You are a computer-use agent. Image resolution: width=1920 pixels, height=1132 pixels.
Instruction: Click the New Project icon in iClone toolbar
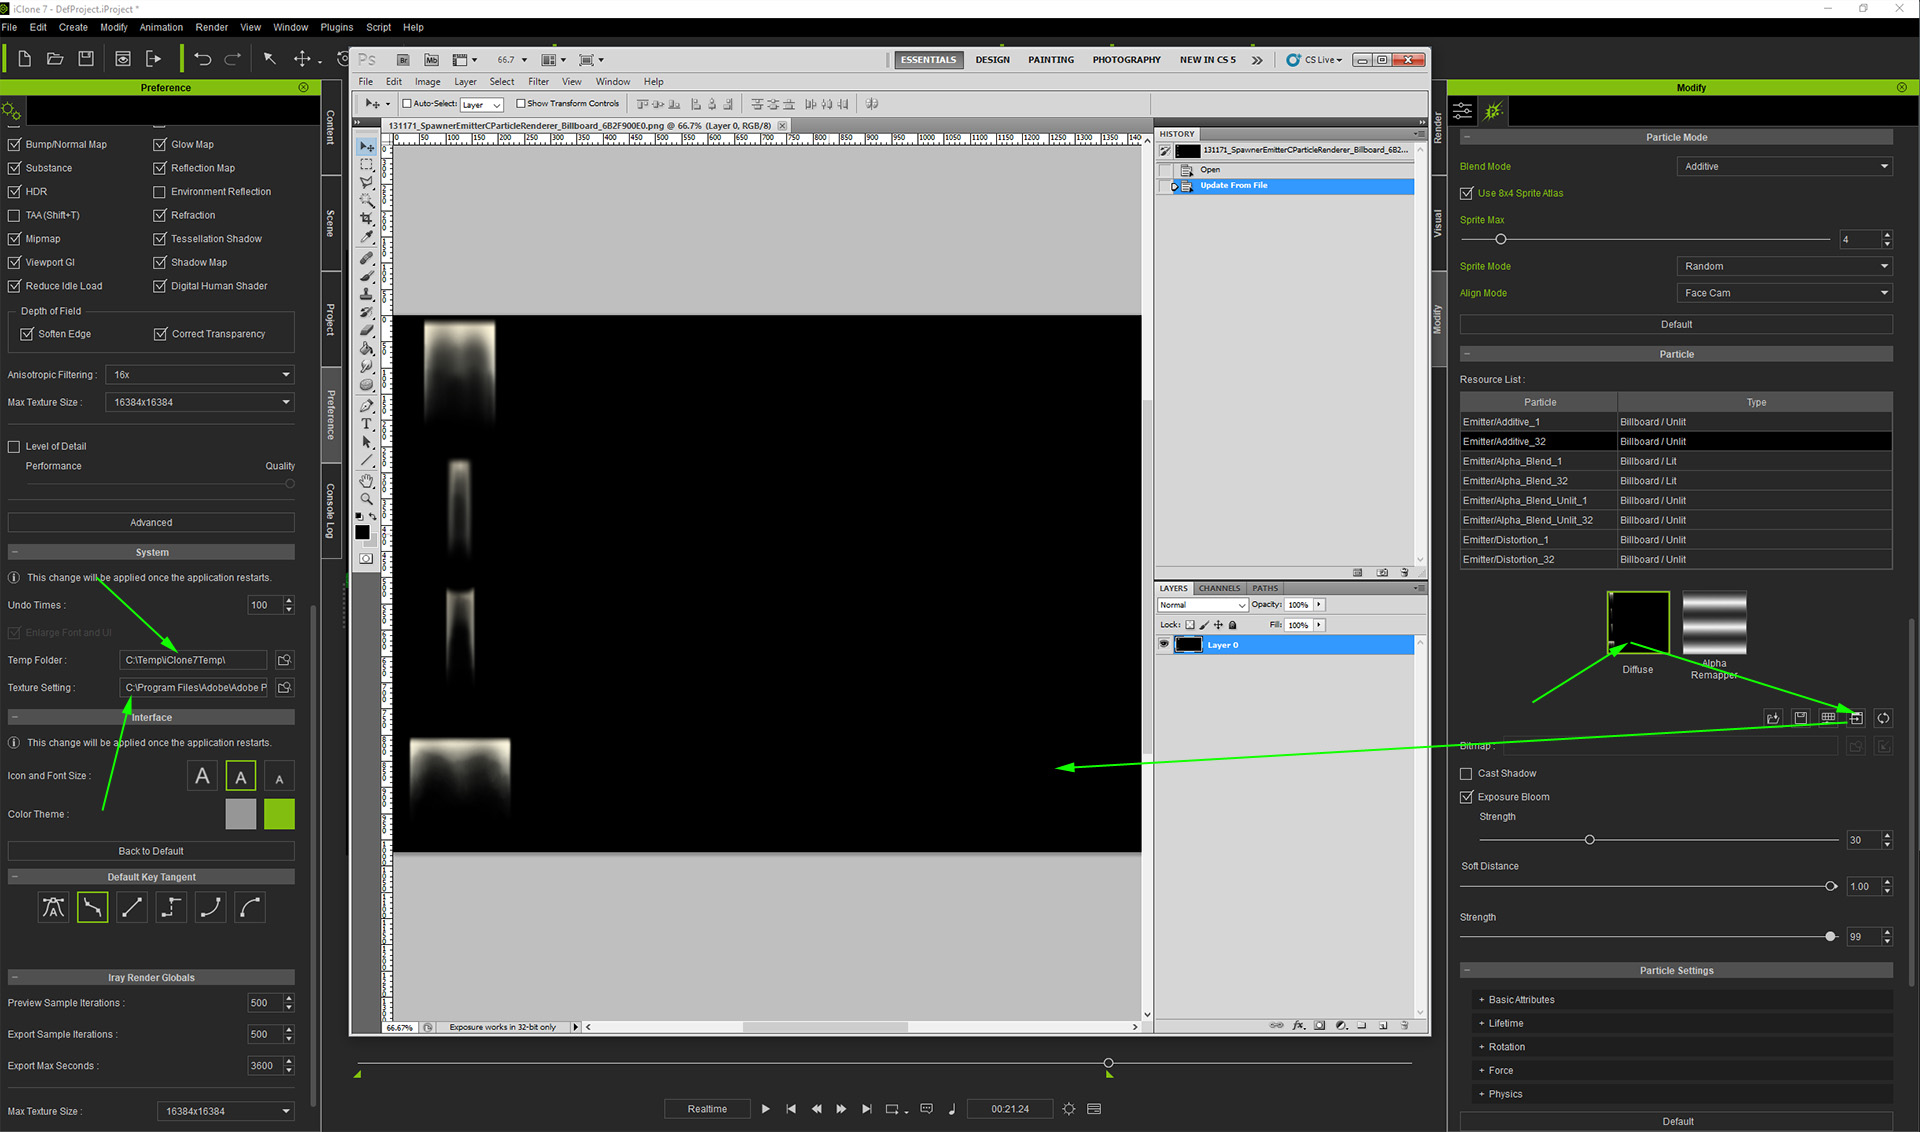25,59
